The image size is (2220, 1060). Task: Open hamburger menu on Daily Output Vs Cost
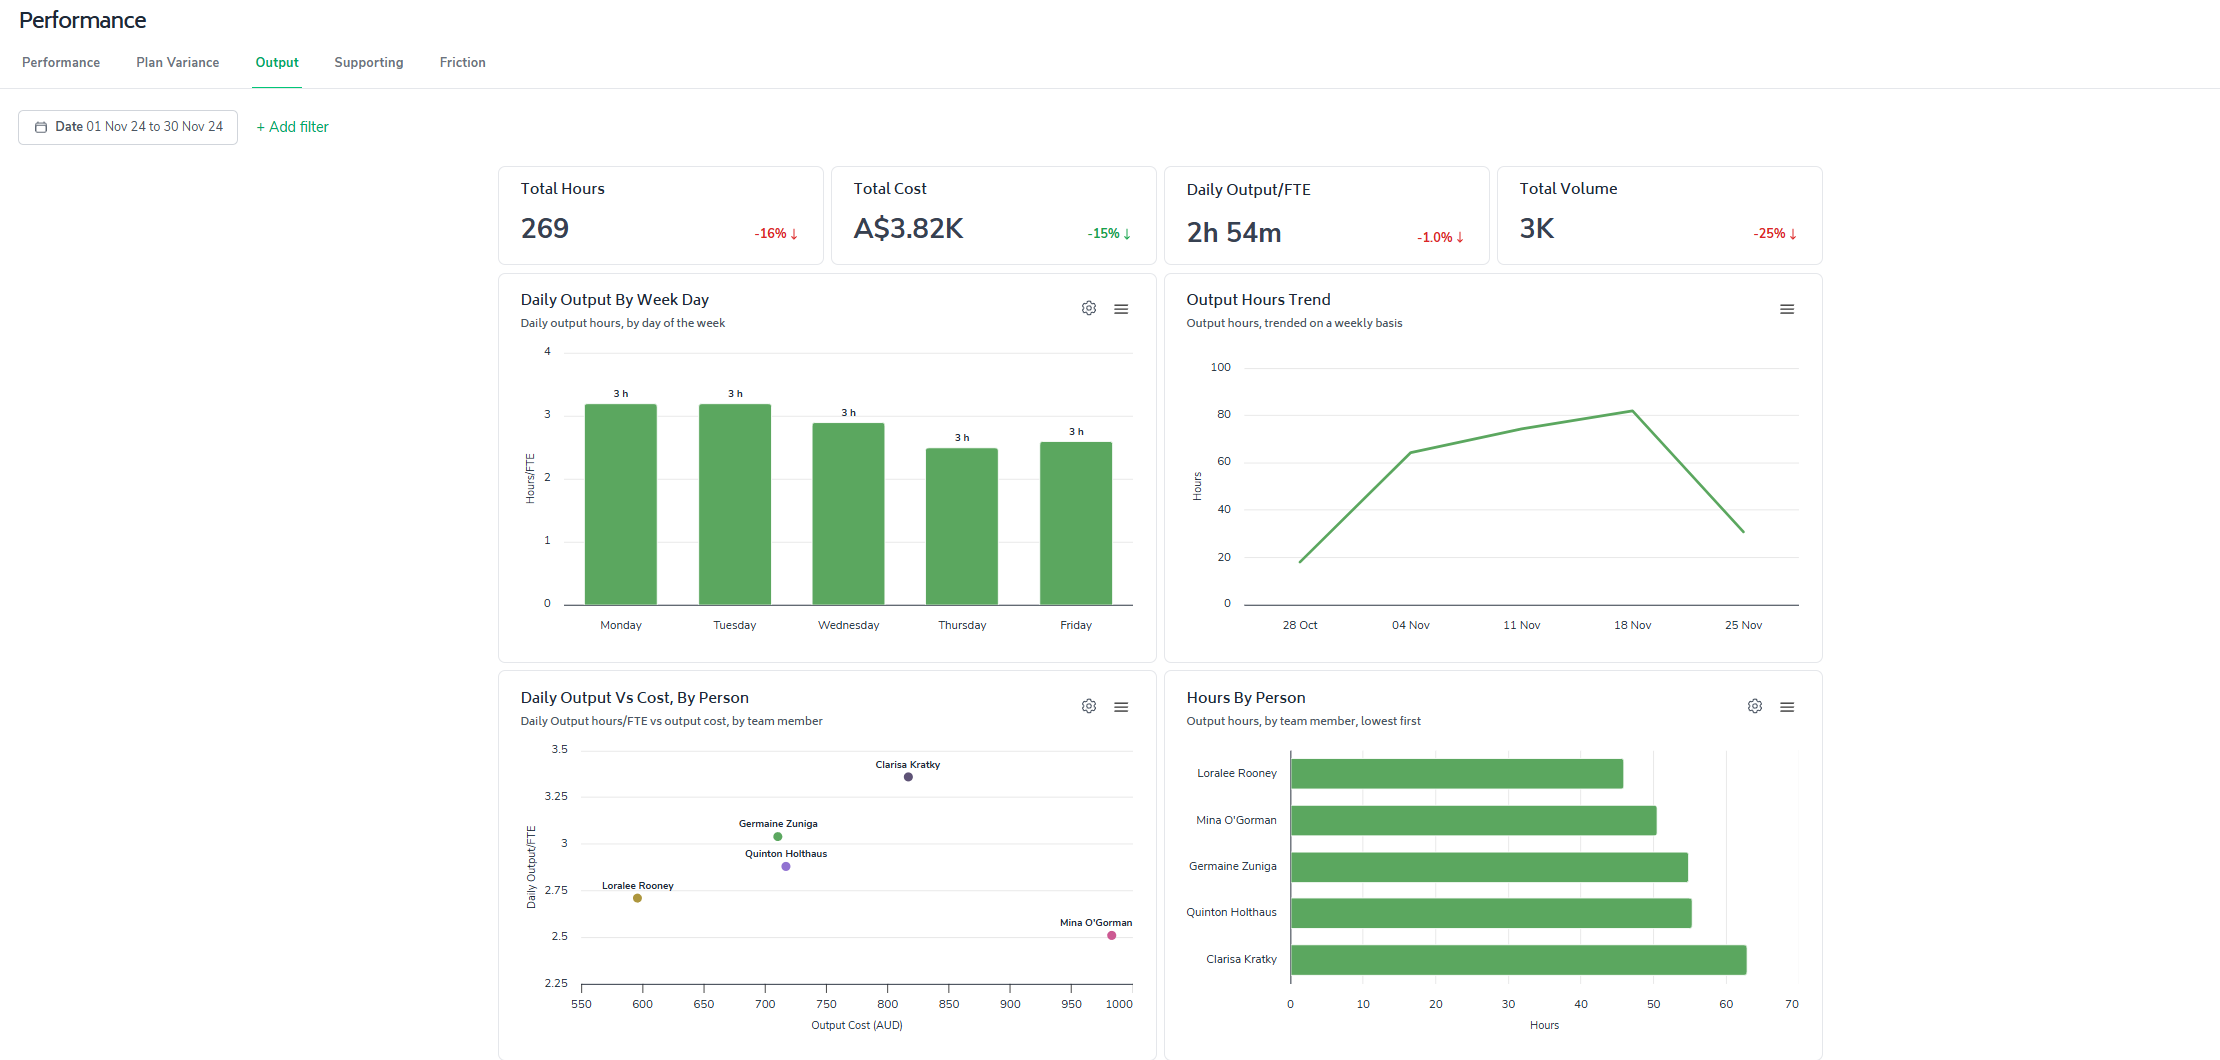pyautogui.click(x=1121, y=707)
